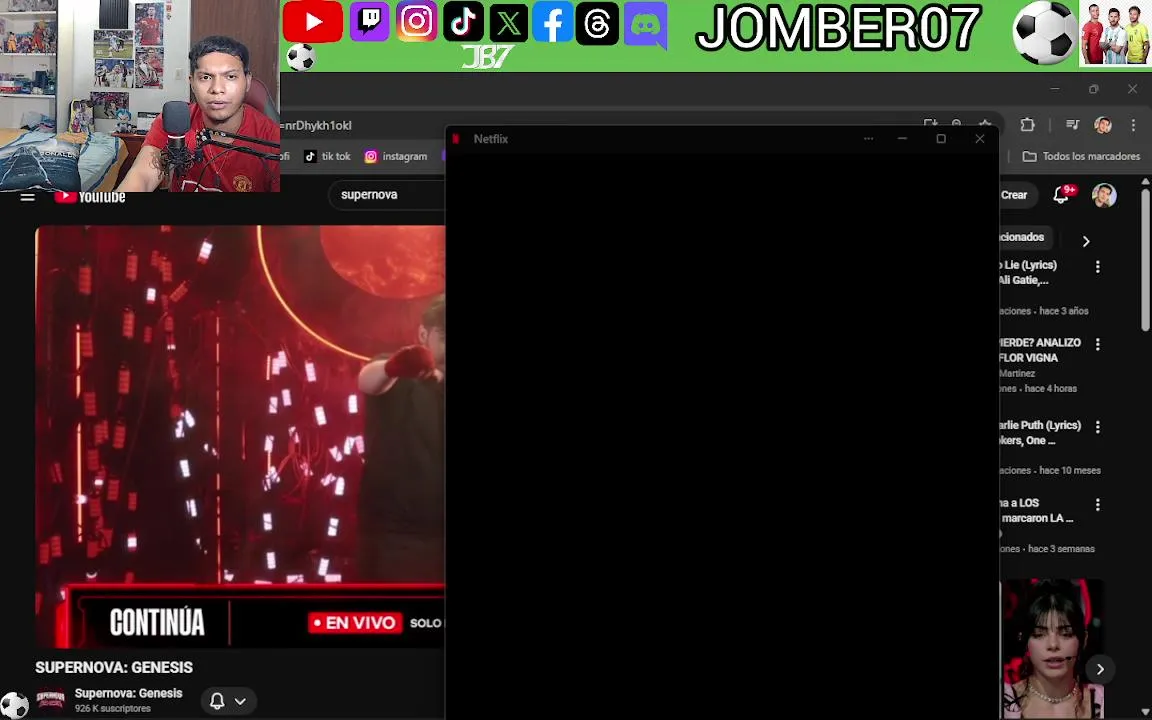The width and height of the screenshot is (1152, 720).
Task: Open options menu for the FLOR VIGNA video
Action: tap(1098, 344)
